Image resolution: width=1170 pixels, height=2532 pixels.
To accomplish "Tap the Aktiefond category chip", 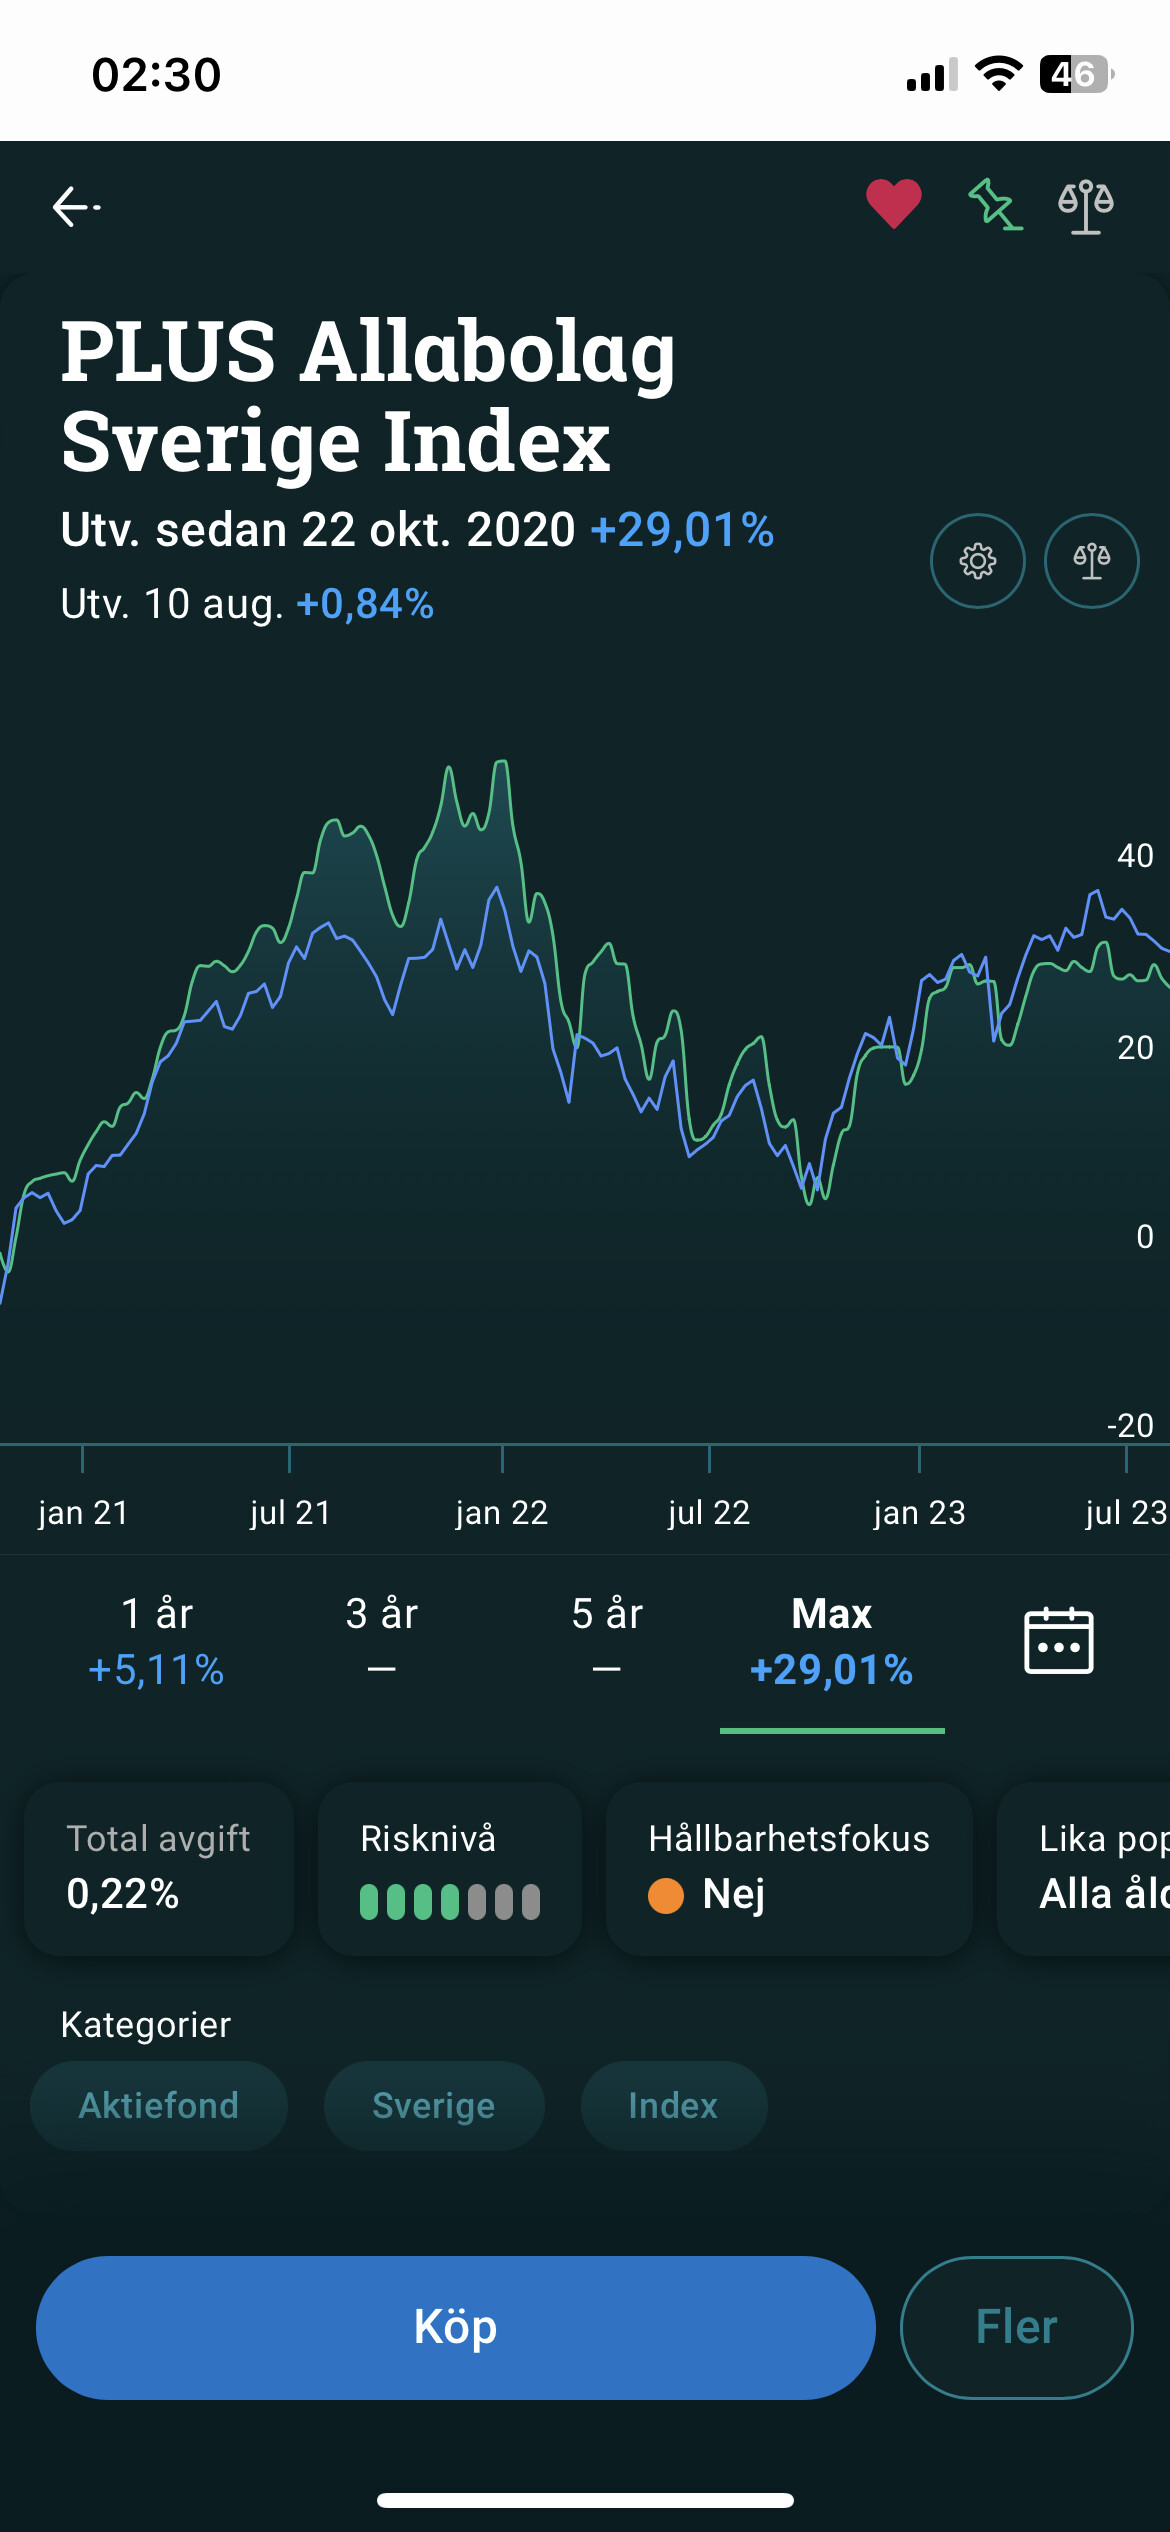I will click(159, 2105).
